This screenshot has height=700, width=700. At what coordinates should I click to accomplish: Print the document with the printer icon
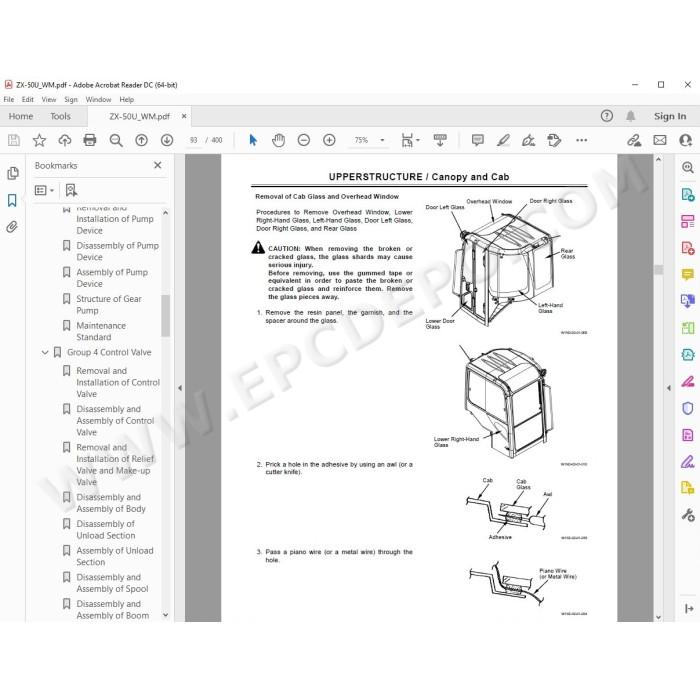(x=90, y=140)
